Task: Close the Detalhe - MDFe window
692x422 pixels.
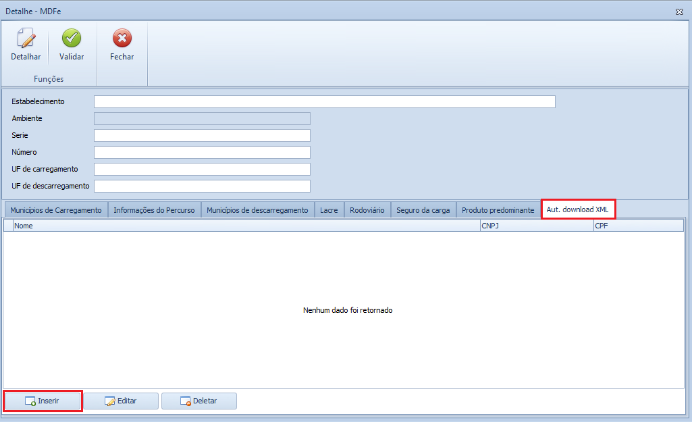Action: (680, 7)
